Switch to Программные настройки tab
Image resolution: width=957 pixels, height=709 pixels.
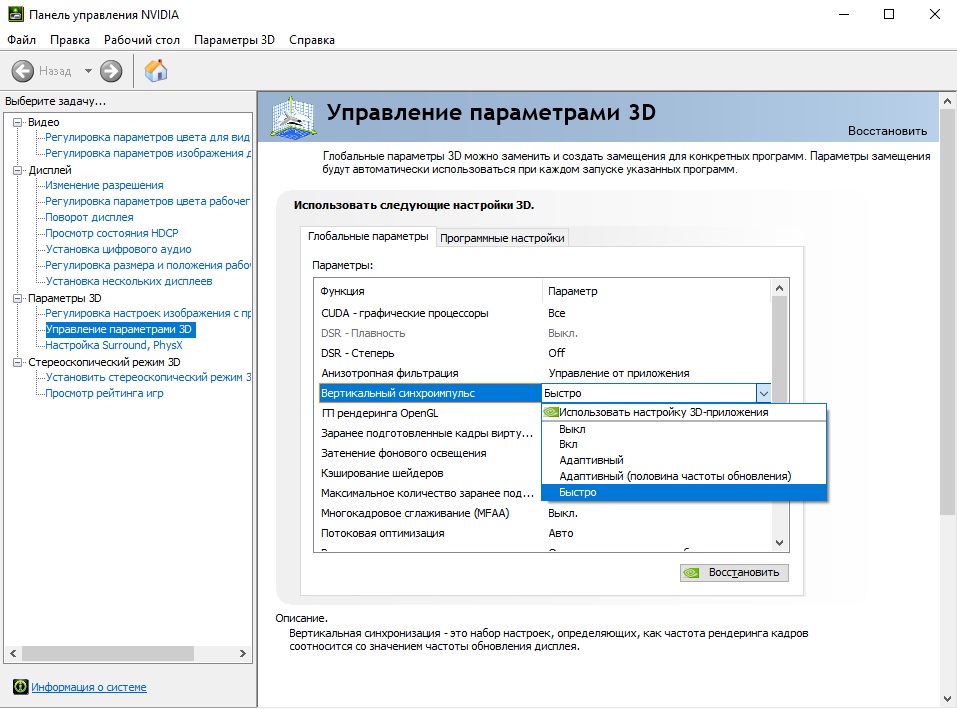502,238
